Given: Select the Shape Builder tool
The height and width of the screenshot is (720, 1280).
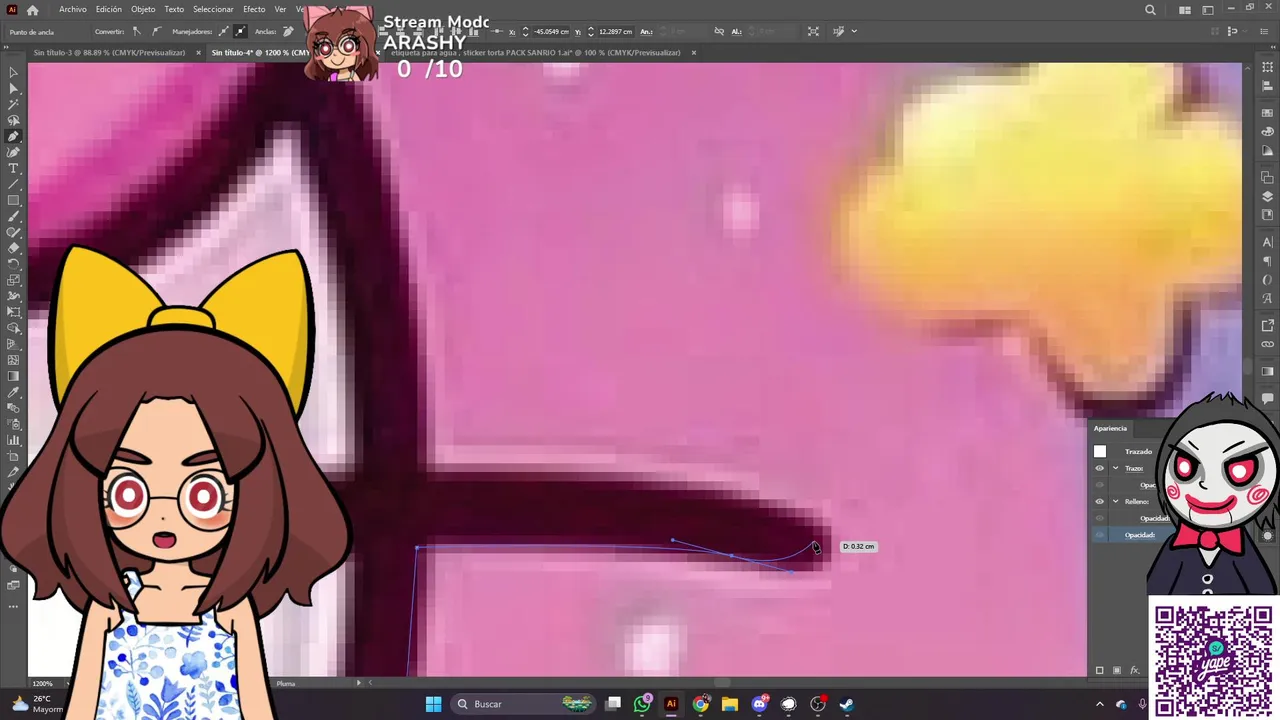Looking at the screenshot, I should click(x=13, y=329).
